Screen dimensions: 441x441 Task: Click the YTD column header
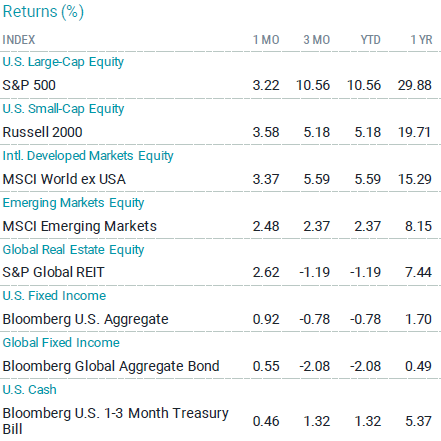(x=370, y=40)
